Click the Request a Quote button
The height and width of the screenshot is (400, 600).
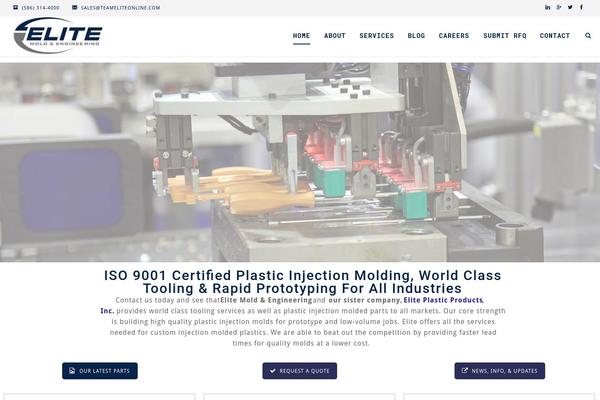[300, 371]
